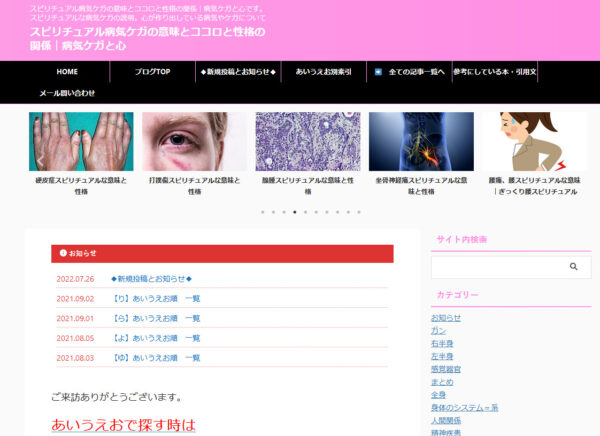The image size is (600, 436).
Task: Click the 2021.08.03 date text
Action: coord(75,358)
